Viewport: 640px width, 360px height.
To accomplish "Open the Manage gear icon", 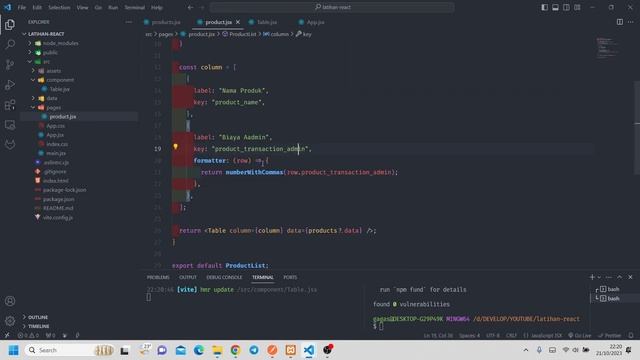I will pos(10,321).
